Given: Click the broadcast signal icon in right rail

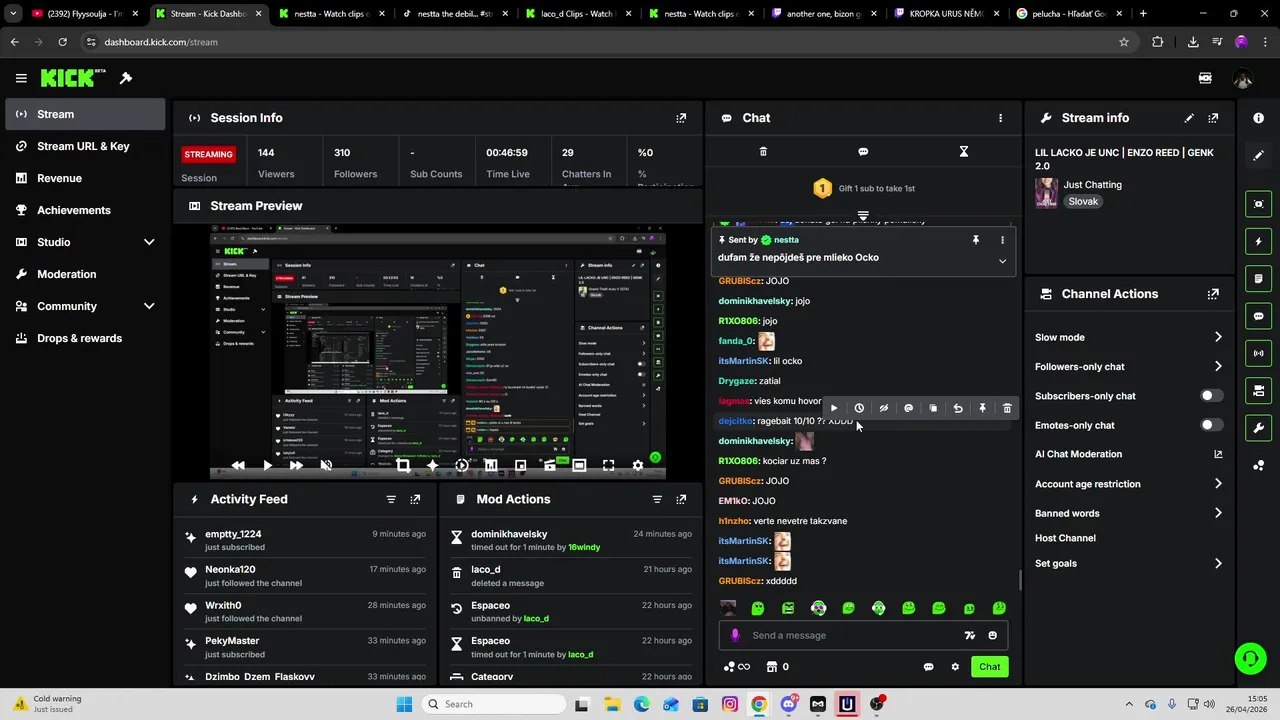Looking at the screenshot, I should 1258,353.
